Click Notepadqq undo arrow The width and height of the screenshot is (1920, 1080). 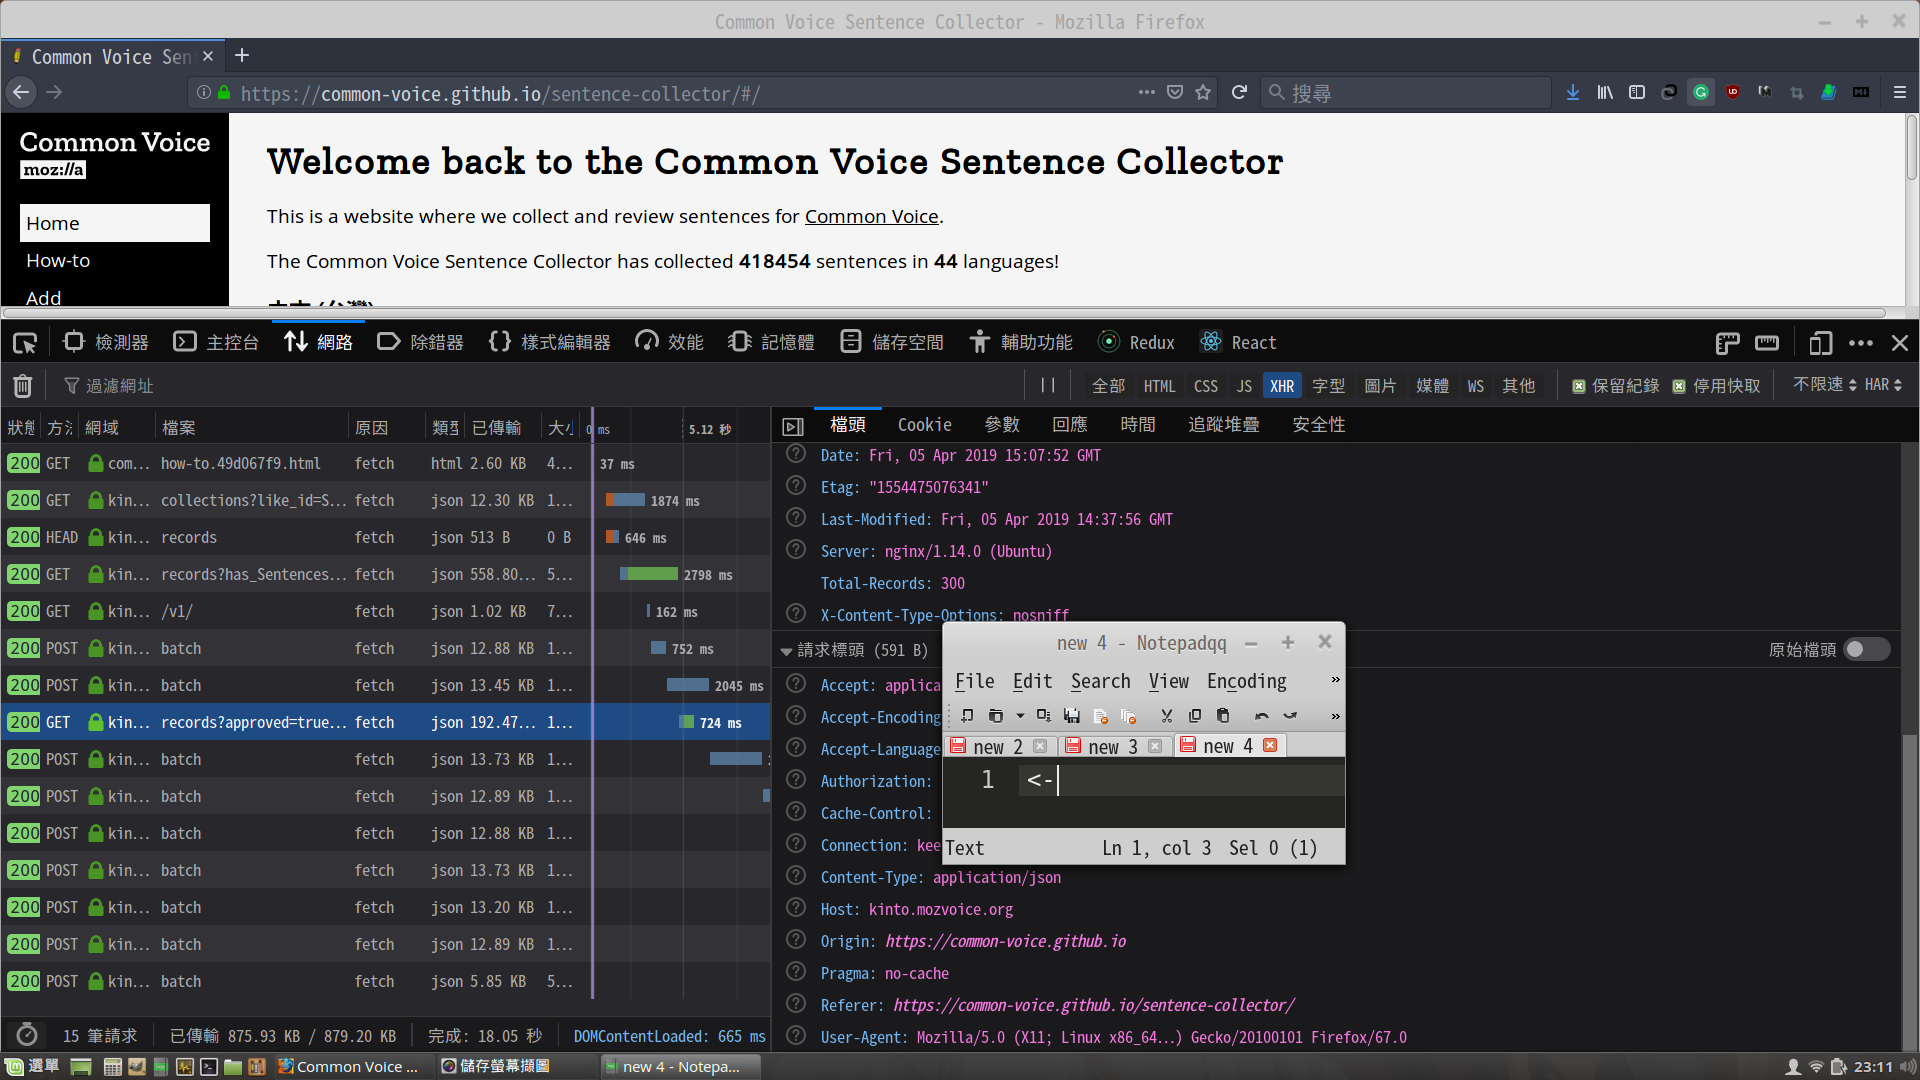tap(1261, 716)
